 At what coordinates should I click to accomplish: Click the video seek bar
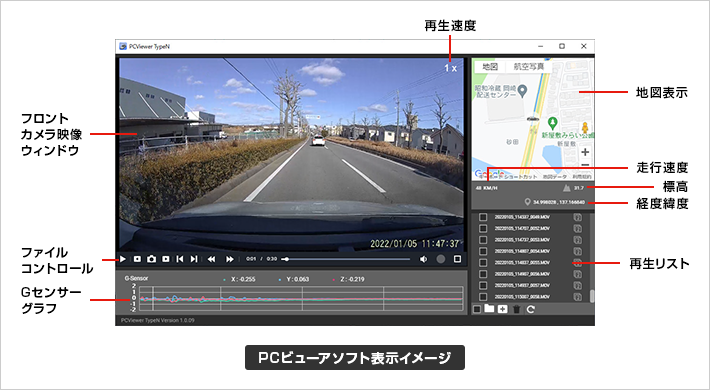click(346, 259)
